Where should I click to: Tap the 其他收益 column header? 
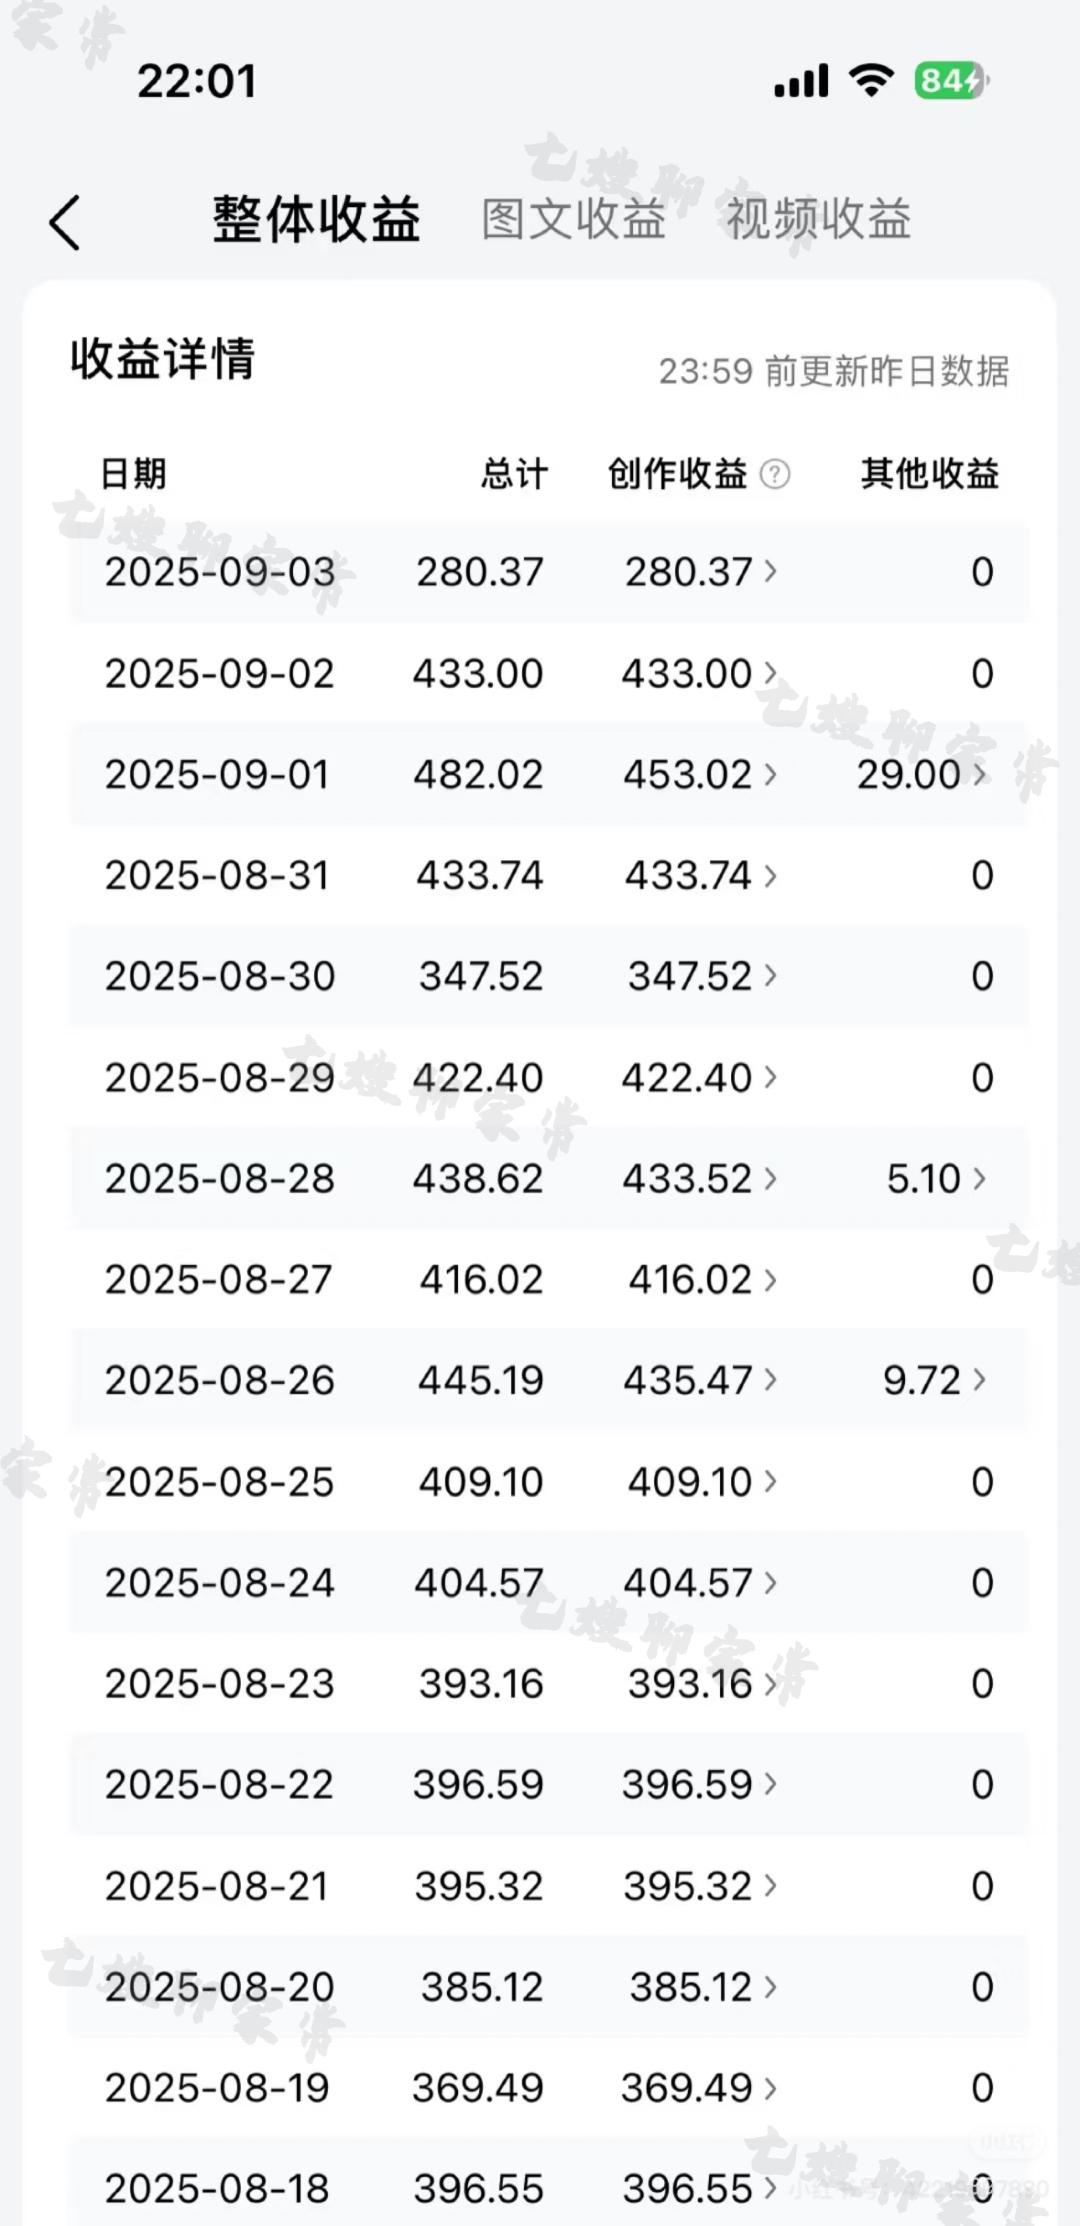click(930, 474)
